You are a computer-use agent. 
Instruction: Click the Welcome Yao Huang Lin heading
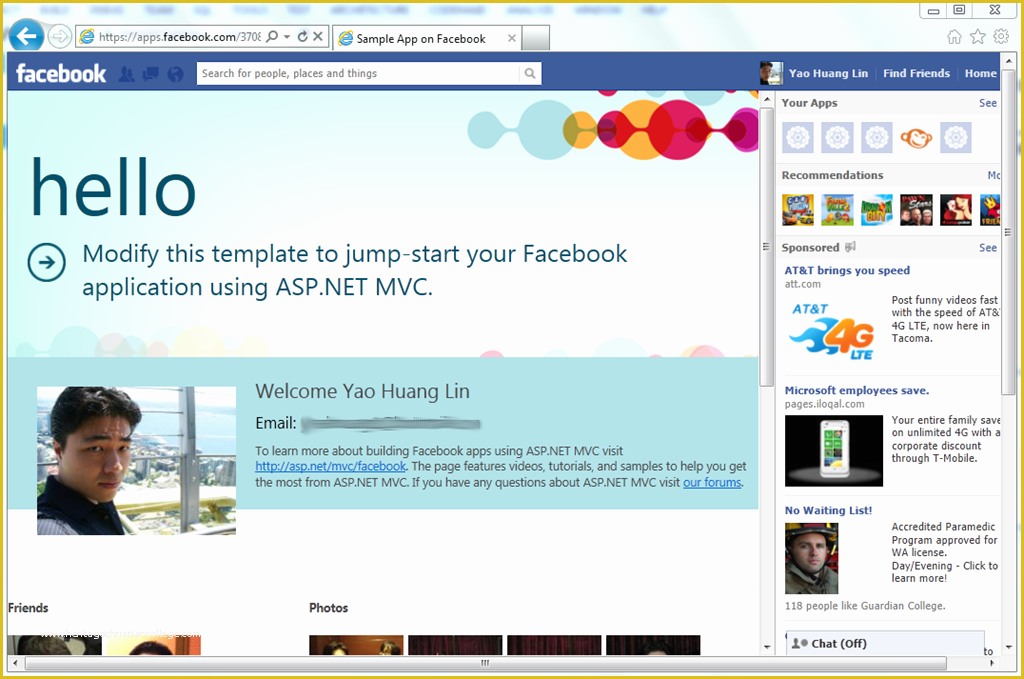pos(362,391)
